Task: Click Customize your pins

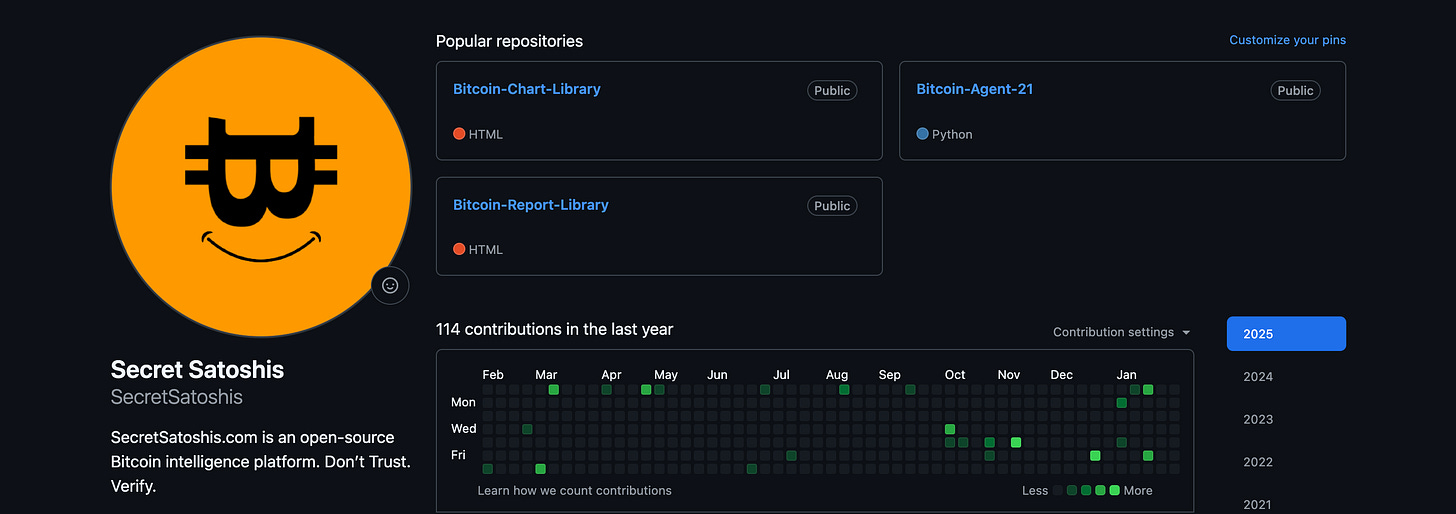Action: pos(1287,40)
